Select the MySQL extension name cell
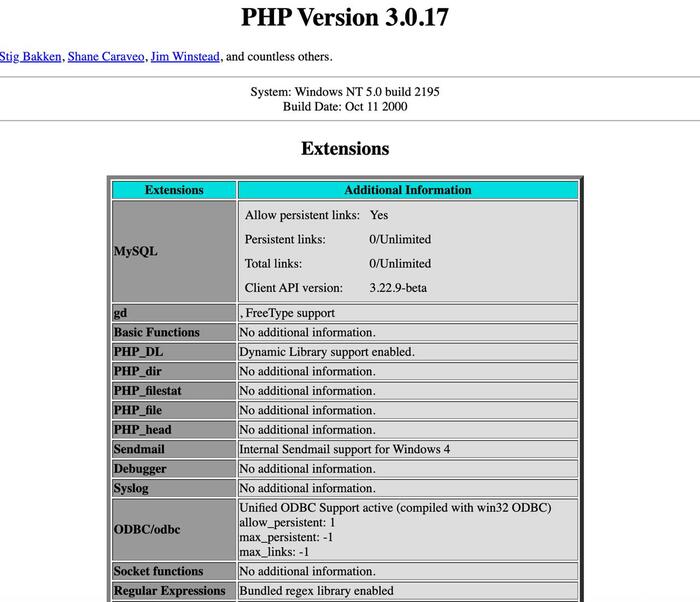This screenshot has height=602, width=700. [x=136, y=251]
